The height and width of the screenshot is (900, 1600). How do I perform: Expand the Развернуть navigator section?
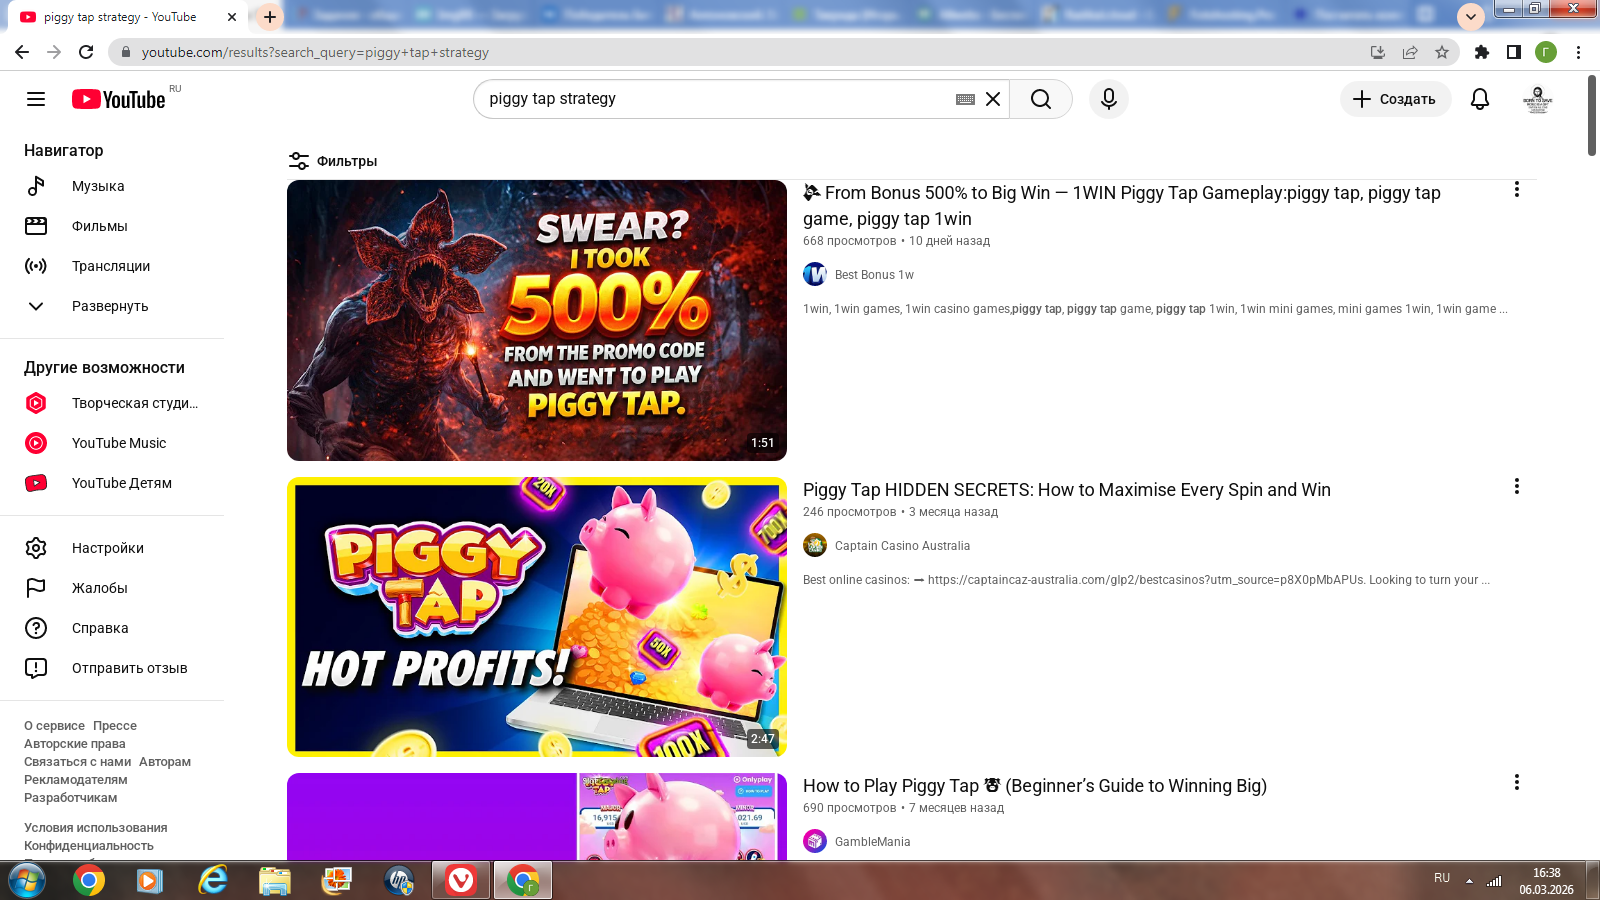110,306
